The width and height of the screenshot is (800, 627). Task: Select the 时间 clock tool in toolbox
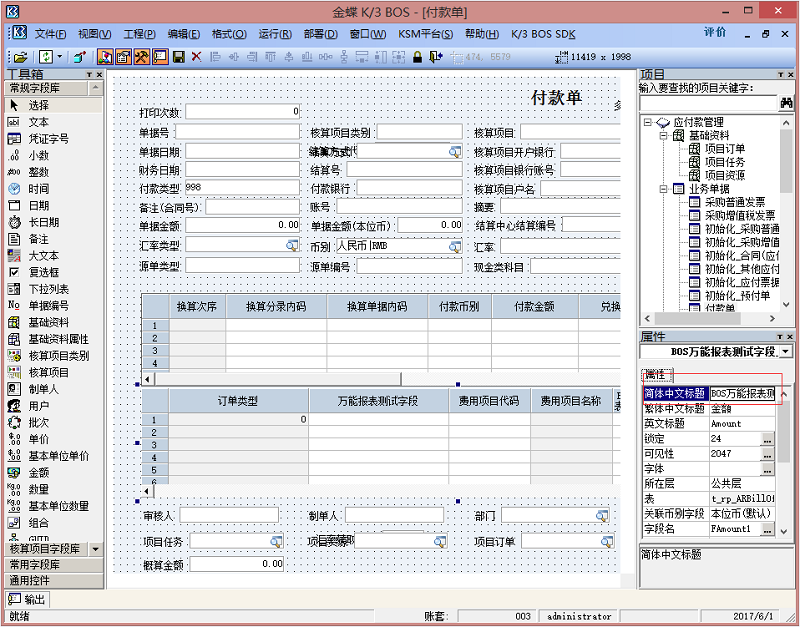tap(38, 189)
